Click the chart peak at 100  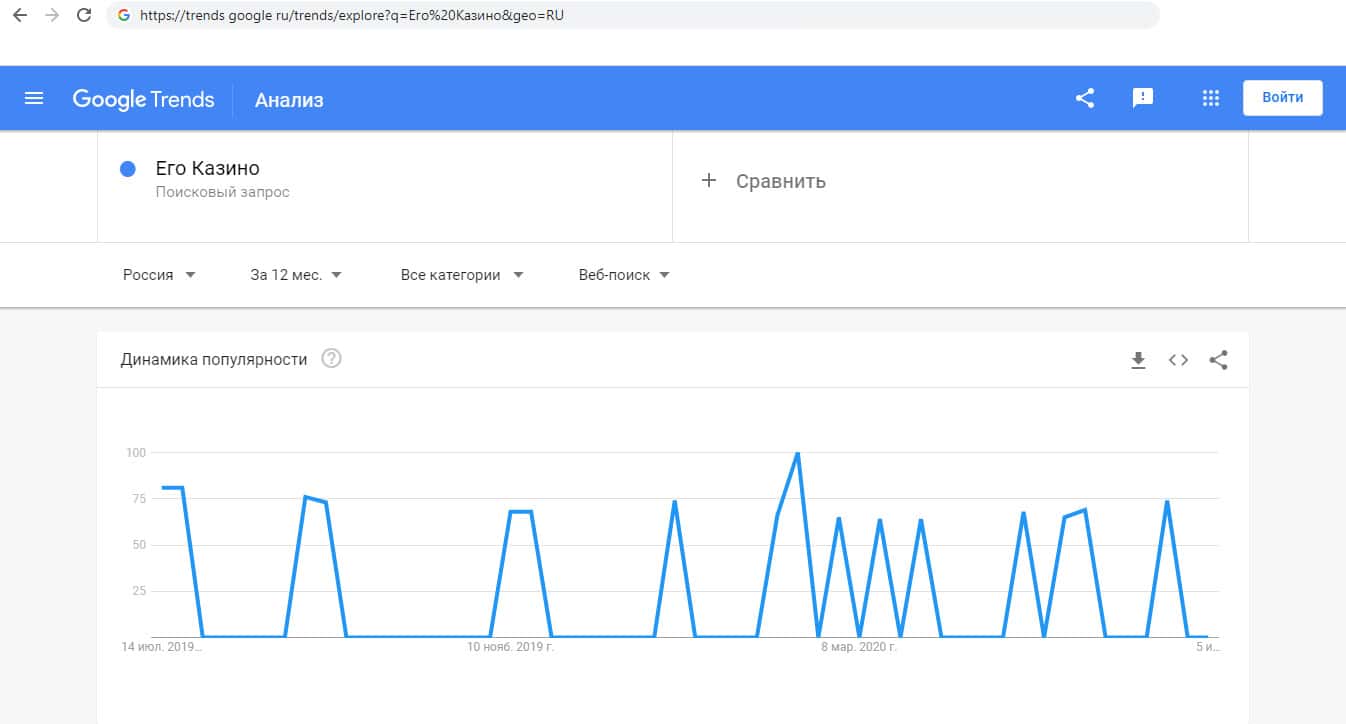coord(797,454)
